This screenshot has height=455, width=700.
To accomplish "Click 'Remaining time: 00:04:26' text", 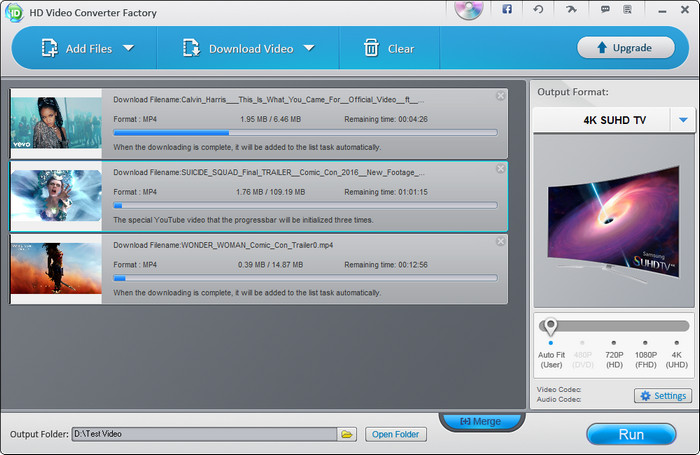I will [x=386, y=119].
